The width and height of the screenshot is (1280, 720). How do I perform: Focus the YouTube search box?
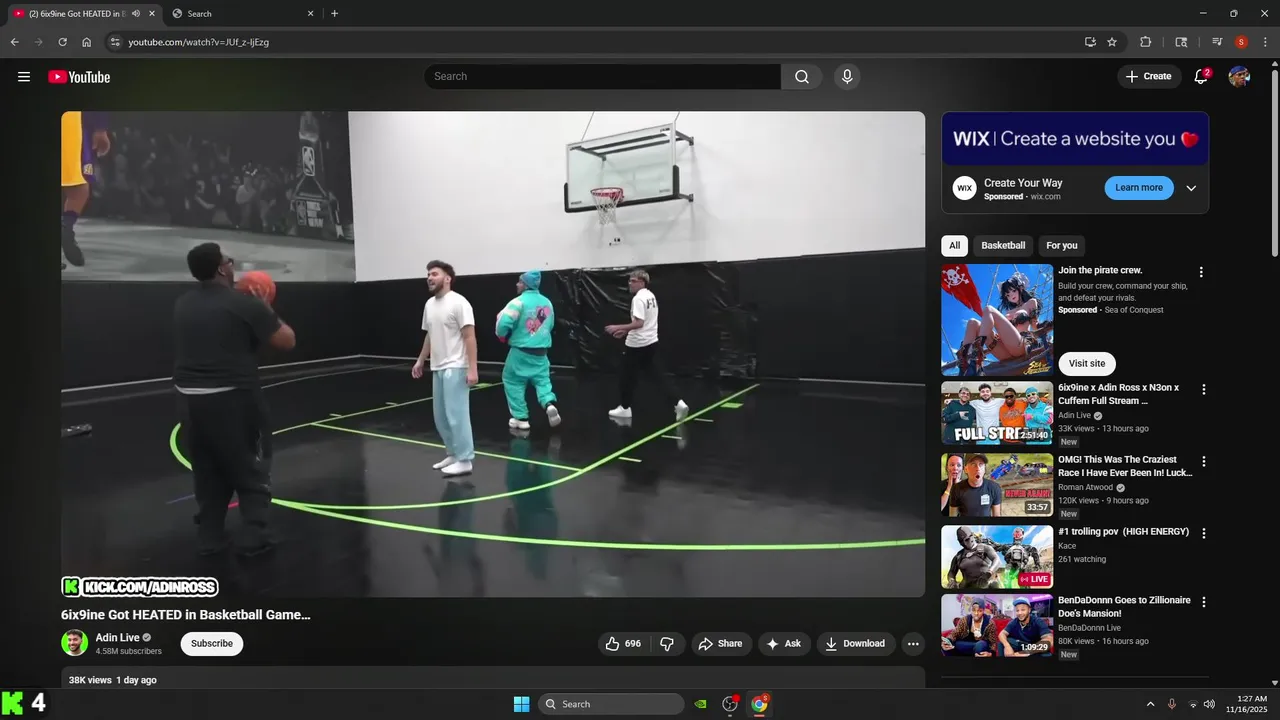click(602, 77)
